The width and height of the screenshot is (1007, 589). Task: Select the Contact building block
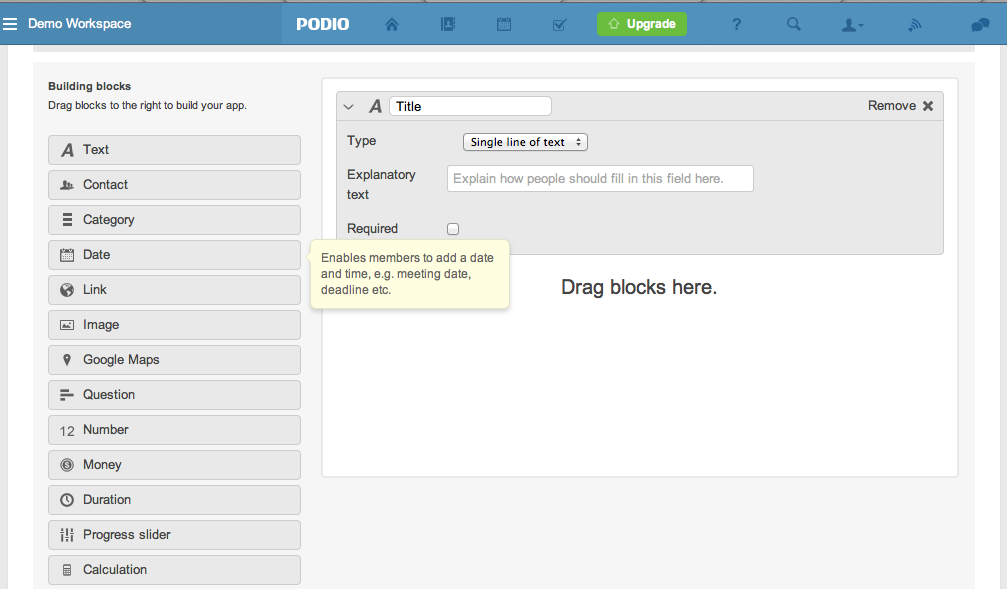tap(174, 185)
